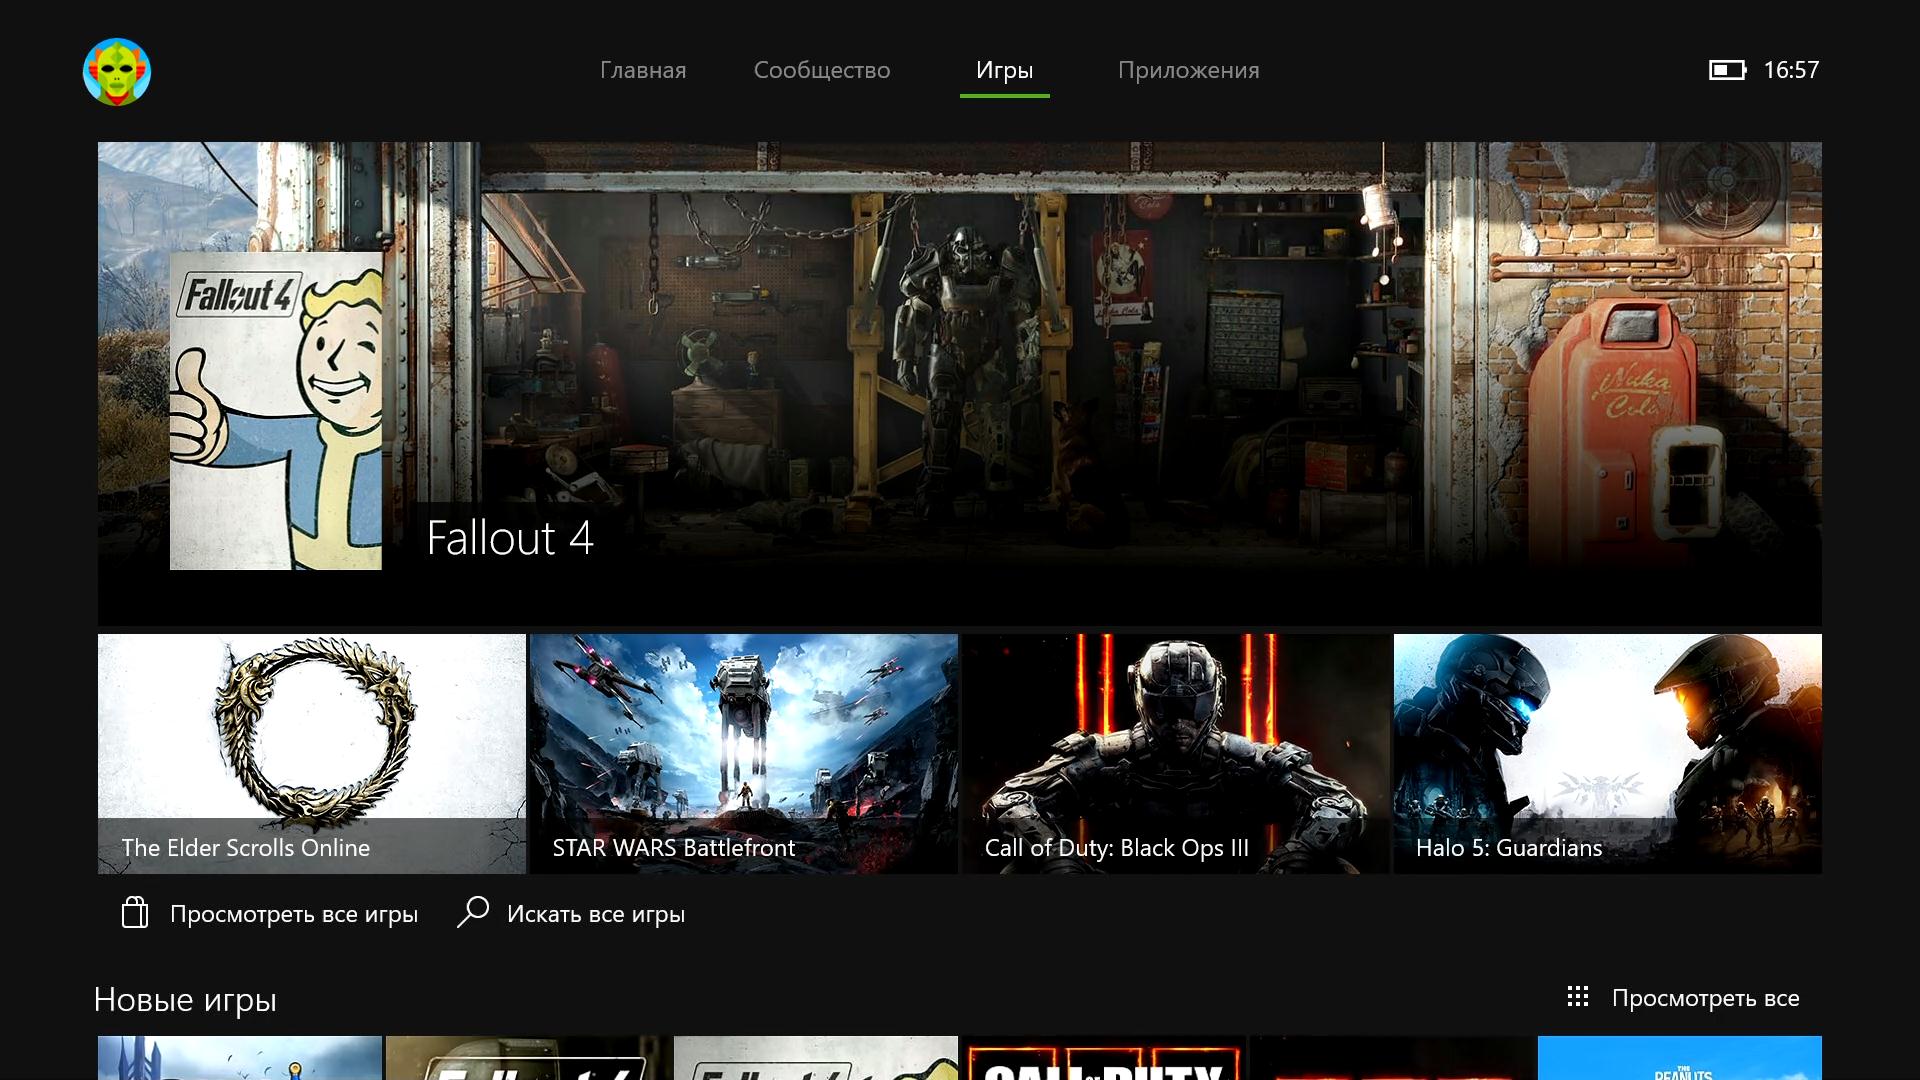1920x1080 pixels.
Task: Click the Искать все игры link
Action: 595,914
